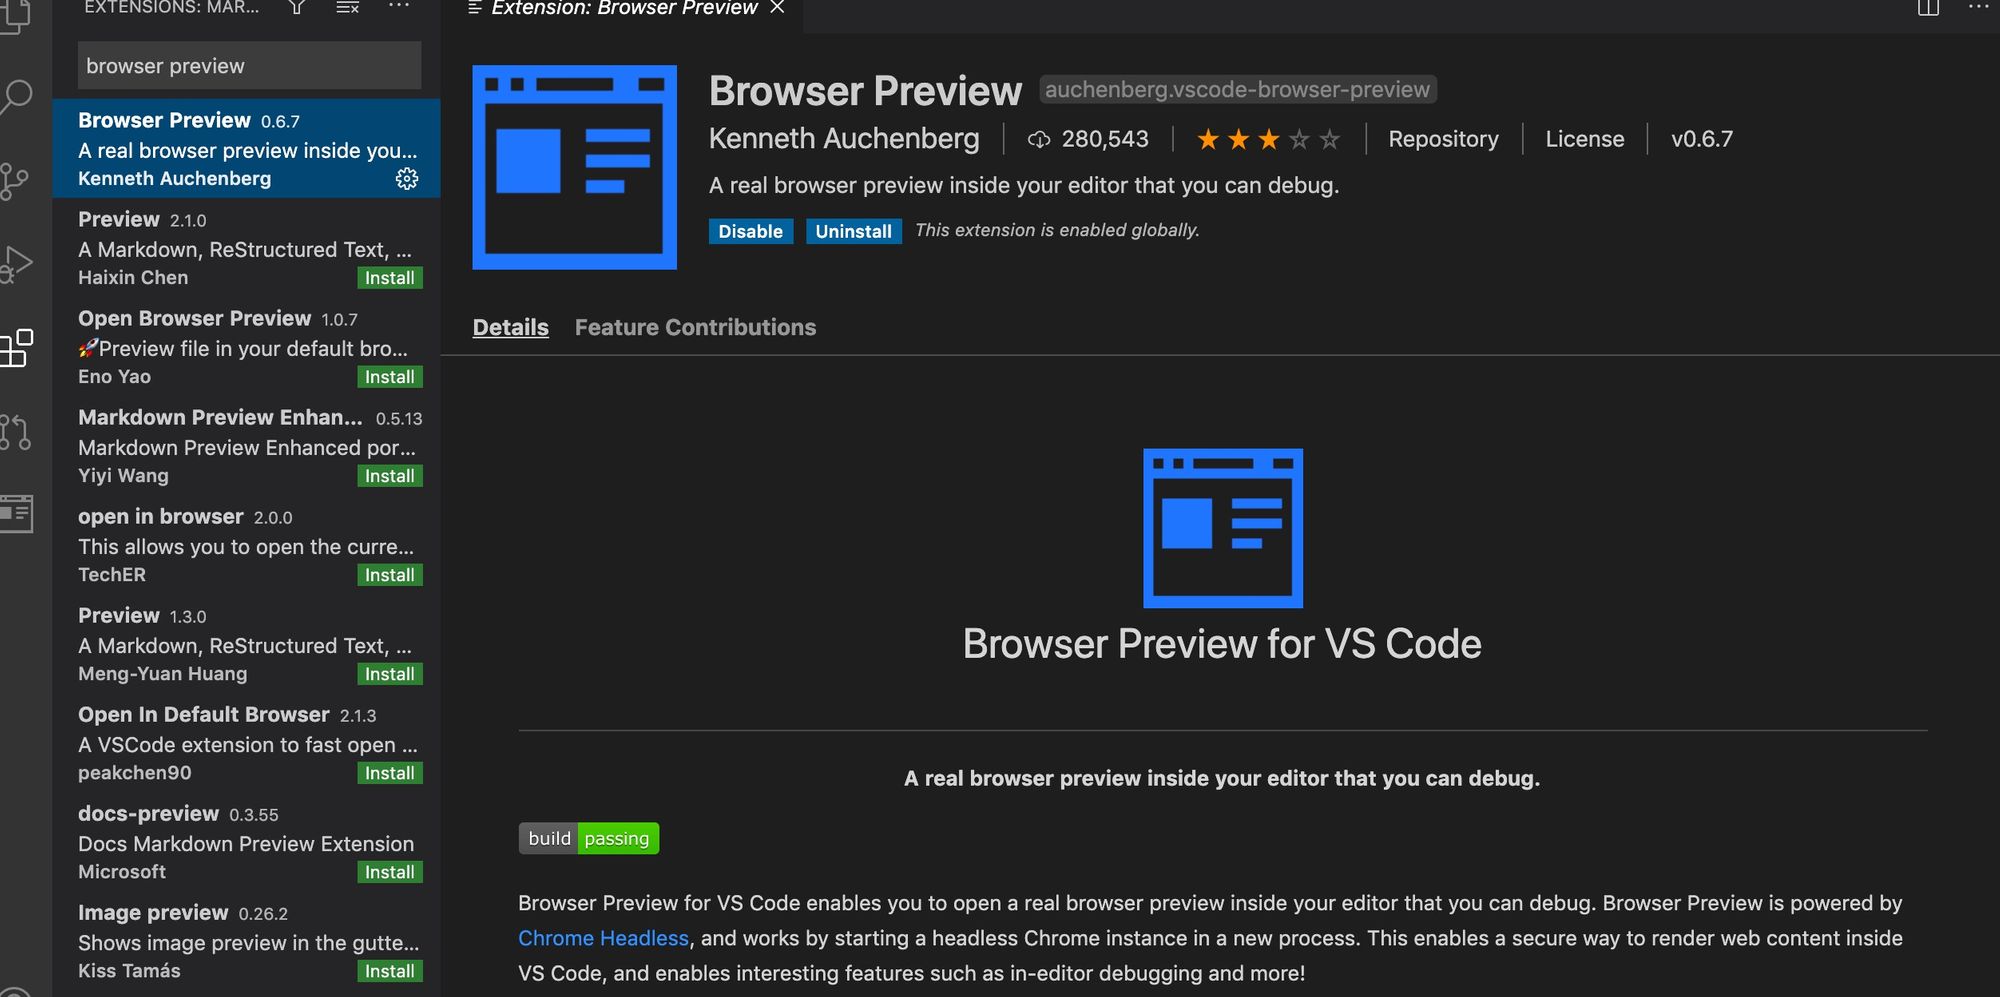Viewport: 2000px width, 997px height.
Task: Install docs-preview by Microsoft
Action: pos(390,872)
